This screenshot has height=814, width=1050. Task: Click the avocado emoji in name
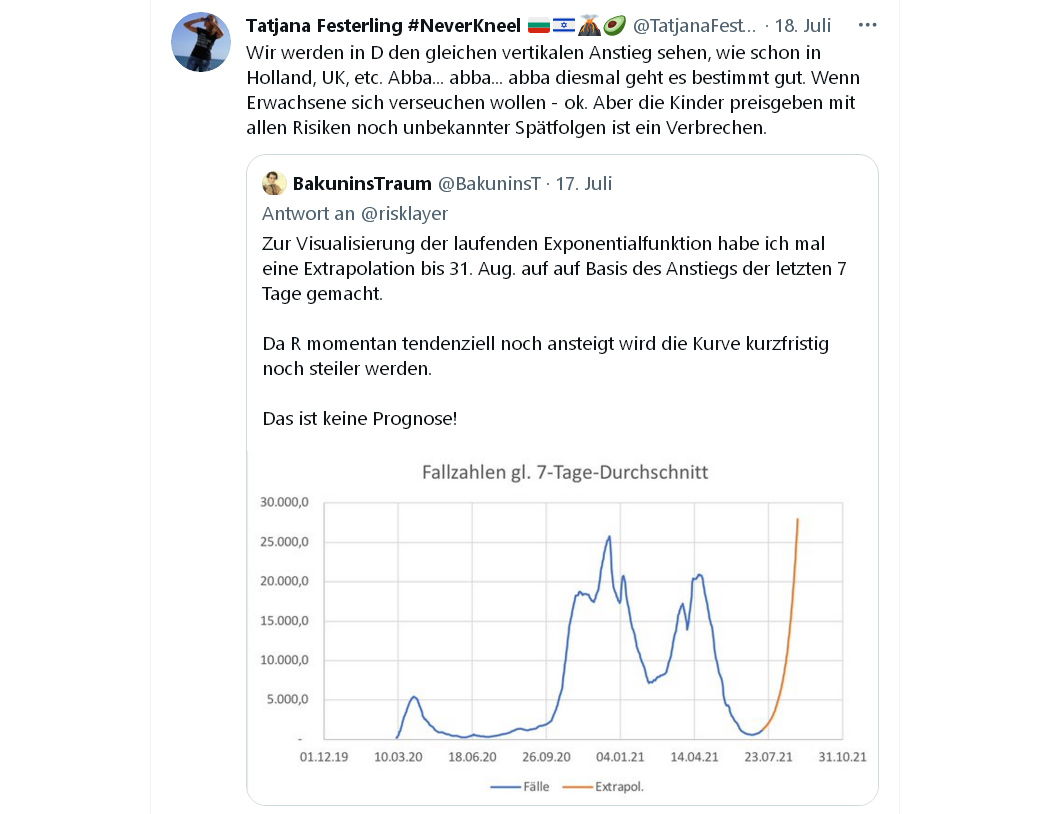pos(614,25)
